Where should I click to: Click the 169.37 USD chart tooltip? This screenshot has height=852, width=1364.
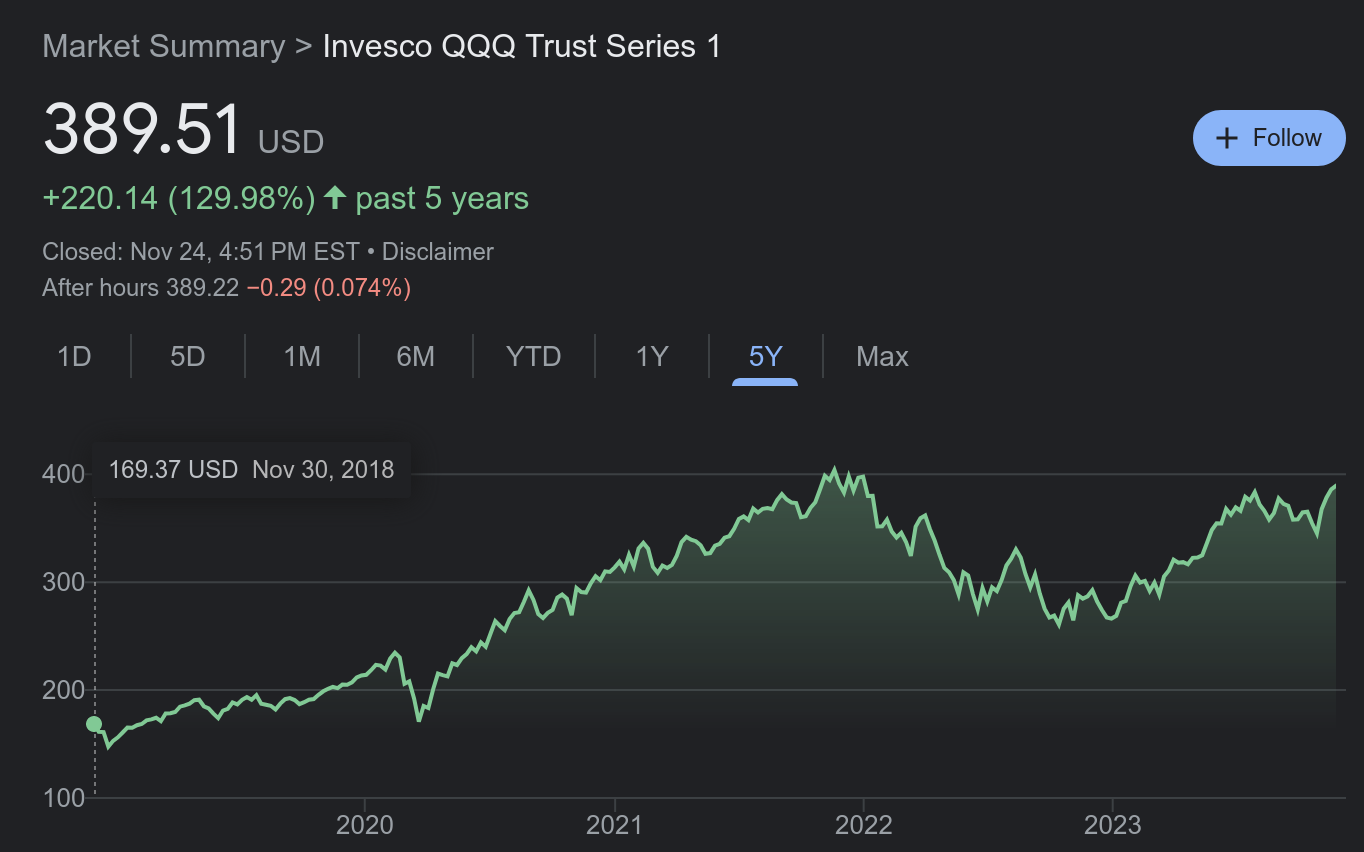click(251, 469)
